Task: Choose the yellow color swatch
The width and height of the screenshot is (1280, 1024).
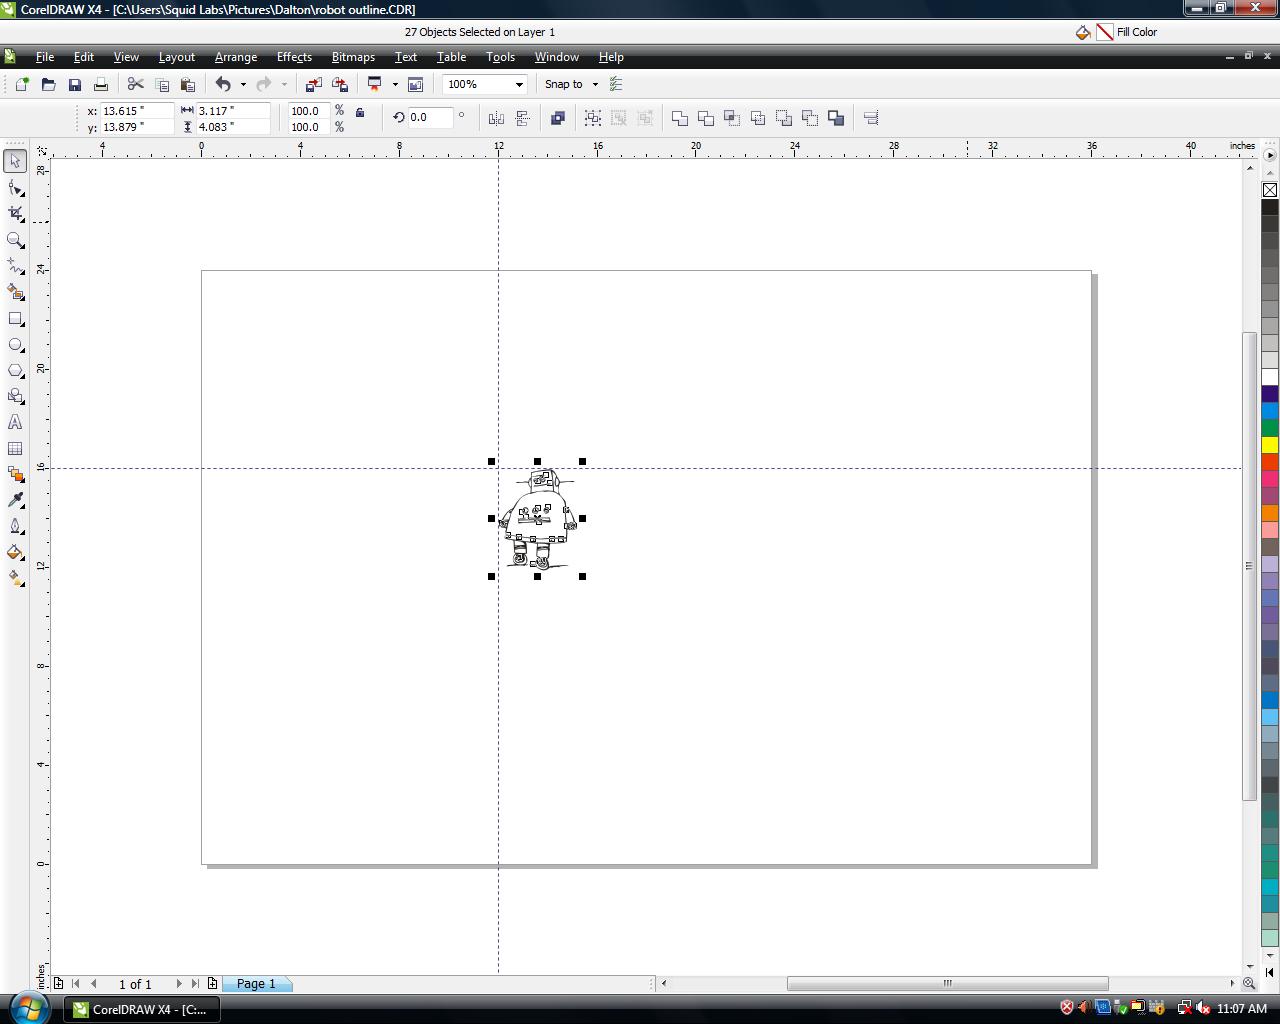Action: tap(1270, 444)
